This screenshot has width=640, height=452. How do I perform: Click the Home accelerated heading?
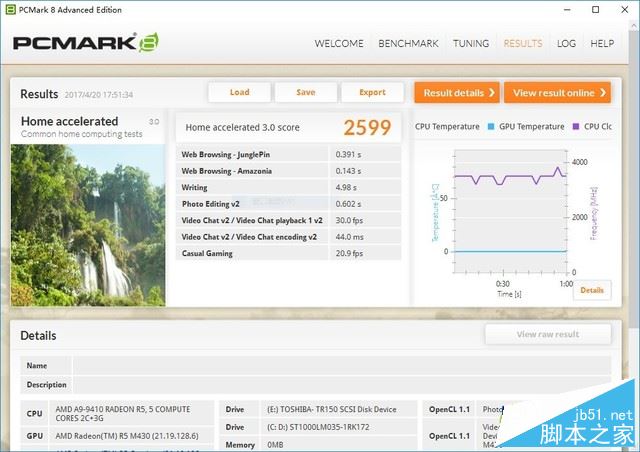point(69,121)
